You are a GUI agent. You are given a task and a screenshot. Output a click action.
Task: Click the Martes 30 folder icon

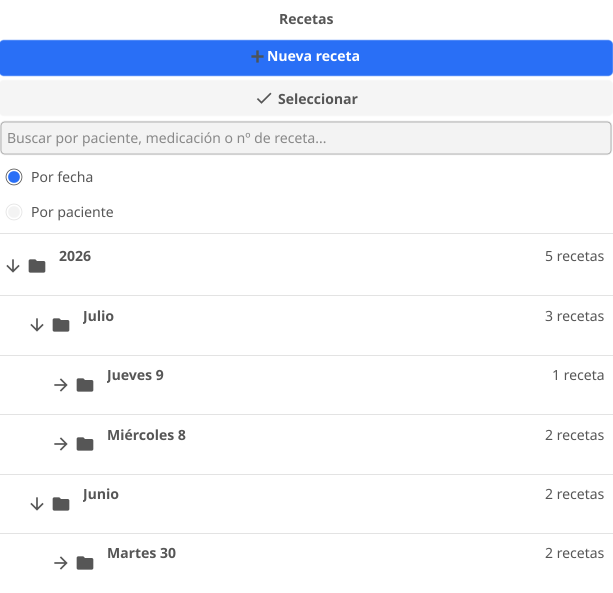pos(85,563)
